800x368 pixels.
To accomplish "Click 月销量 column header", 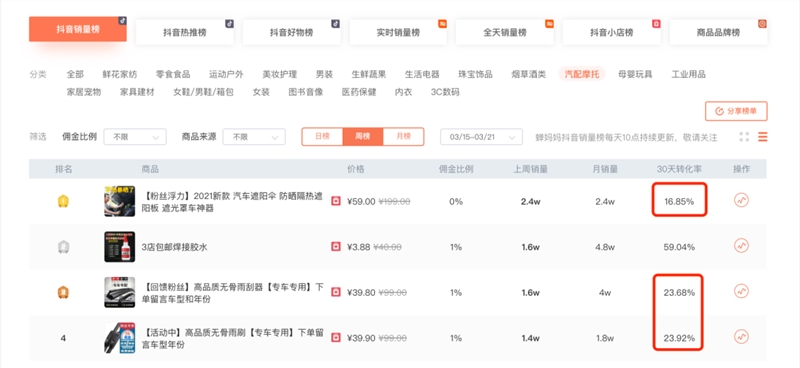I will point(605,169).
